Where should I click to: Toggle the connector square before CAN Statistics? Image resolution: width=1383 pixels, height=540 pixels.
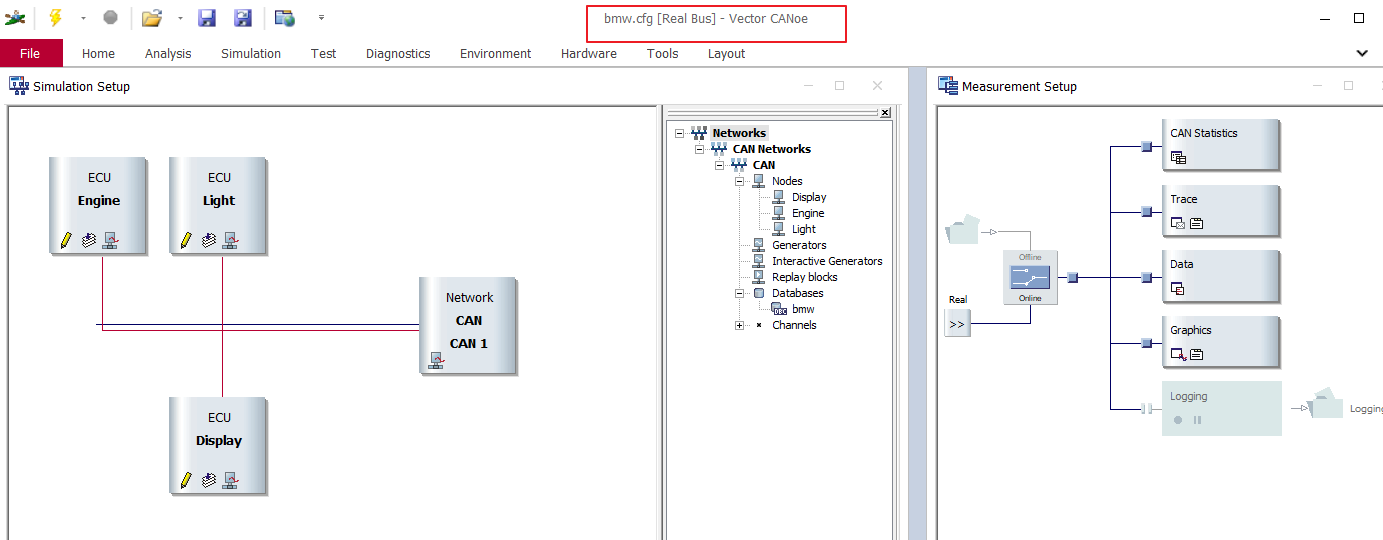[x=1147, y=146]
